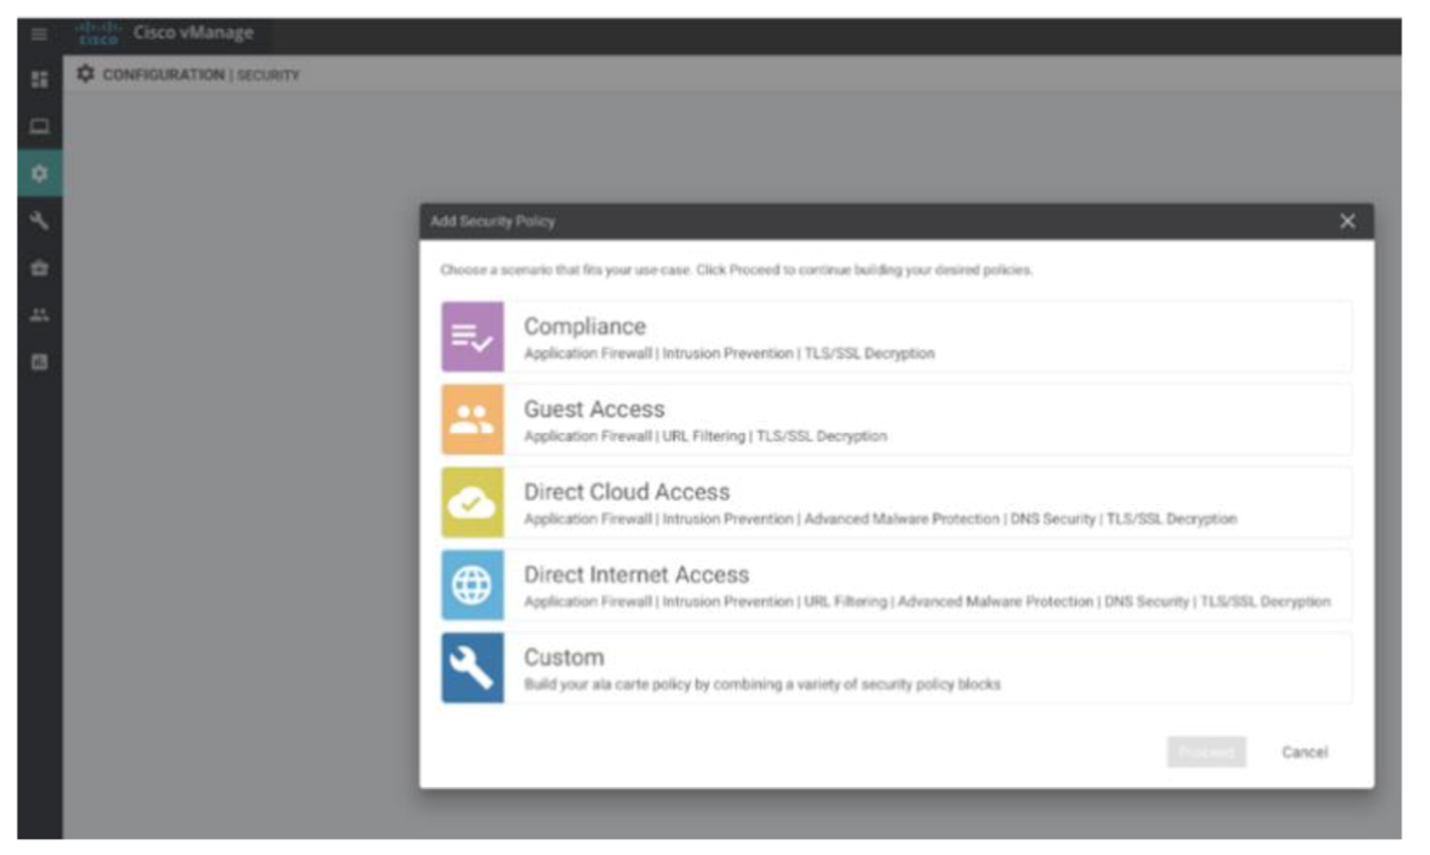Viewport: 1430px width, 855px height.
Task: Open the Monitor sidebar icon
Action: point(39,126)
